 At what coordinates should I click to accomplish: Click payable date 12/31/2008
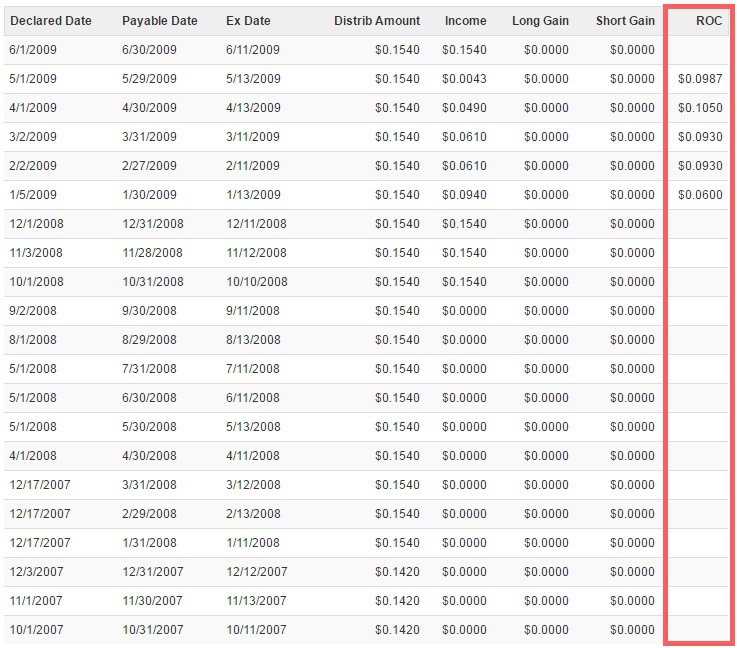[153, 224]
